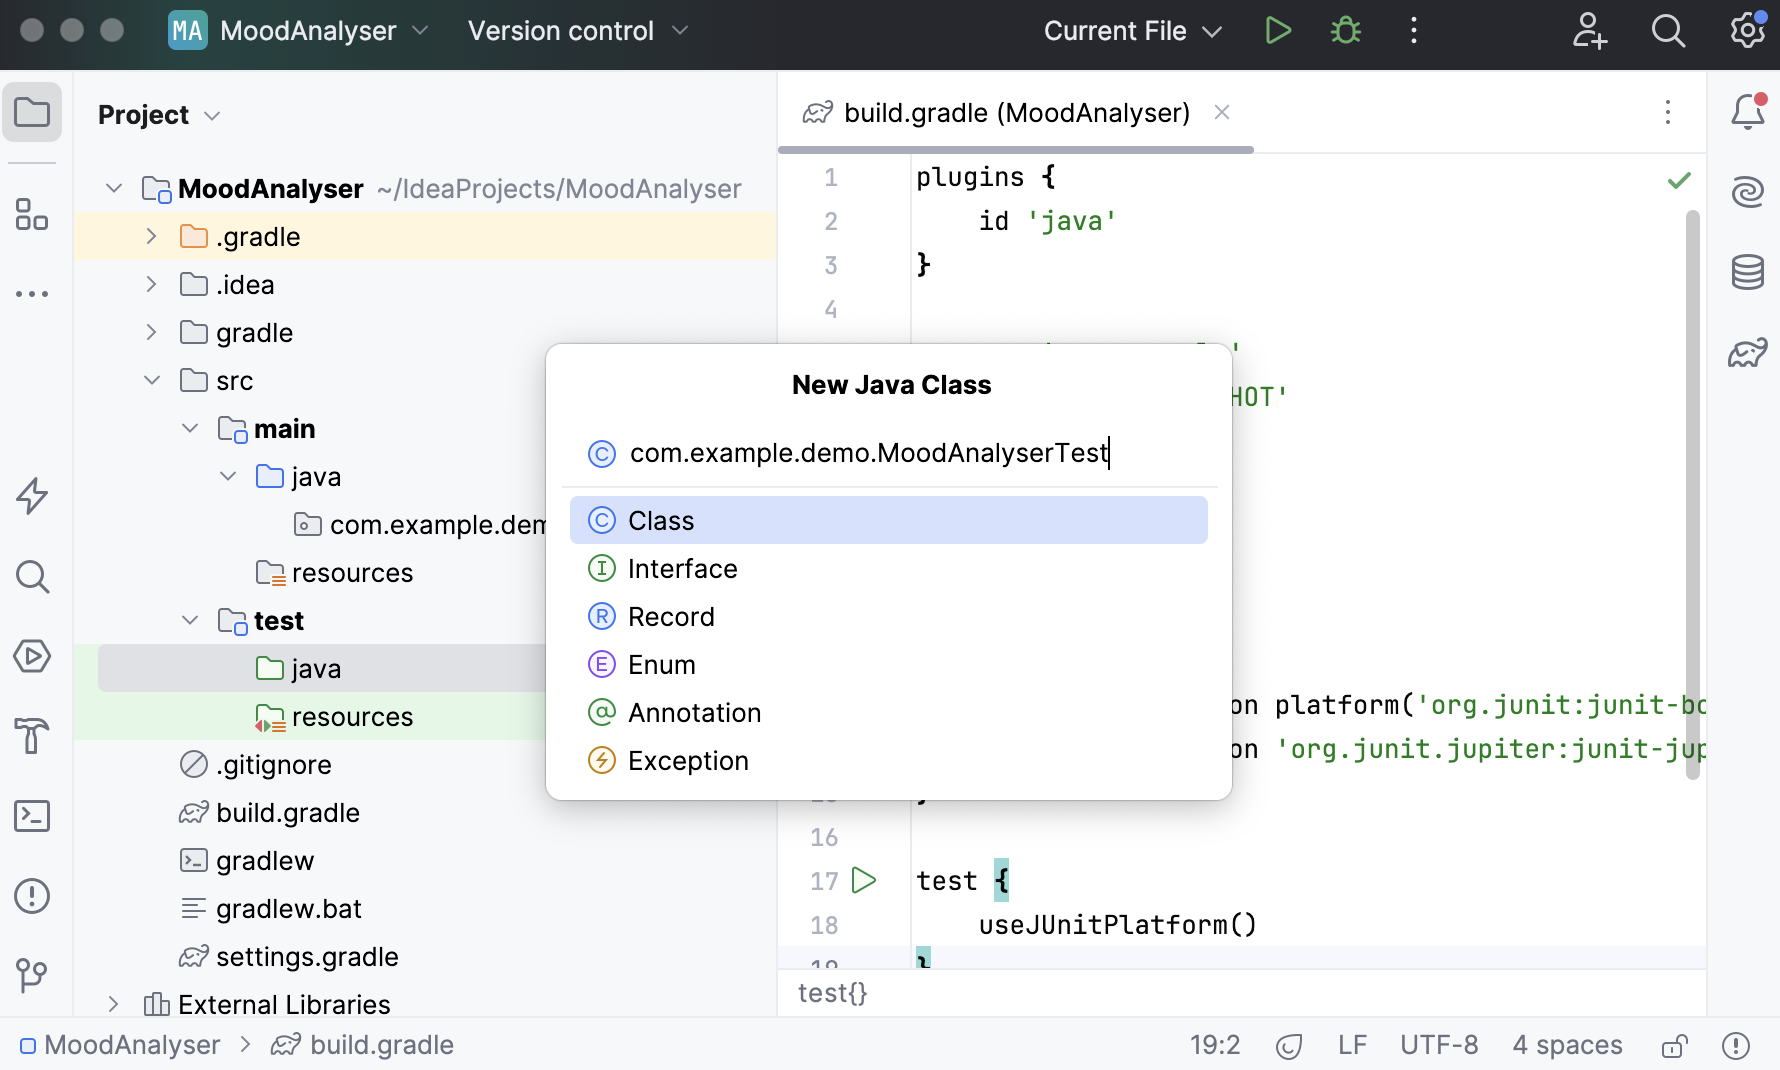Close the build.gradle editor tab
The width and height of the screenshot is (1780, 1070).
coord(1221,113)
